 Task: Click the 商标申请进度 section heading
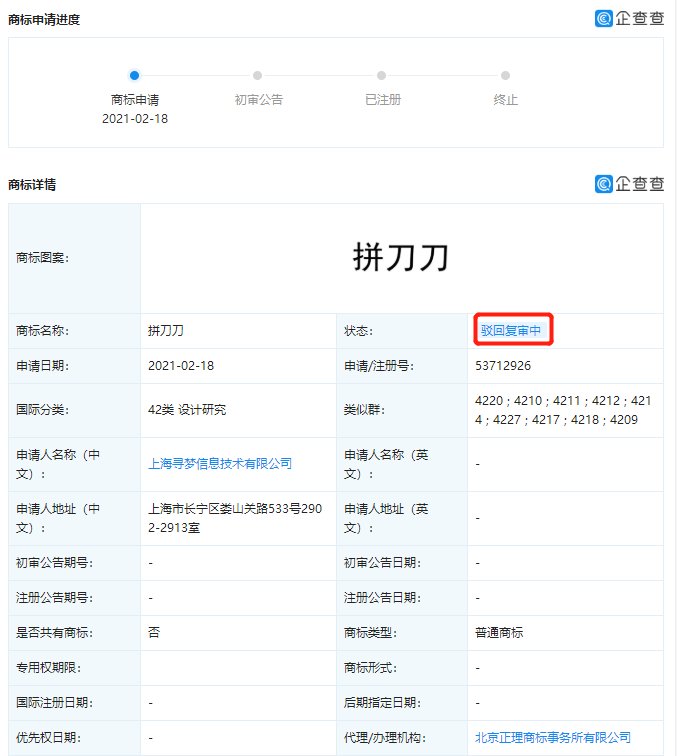(44, 19)
